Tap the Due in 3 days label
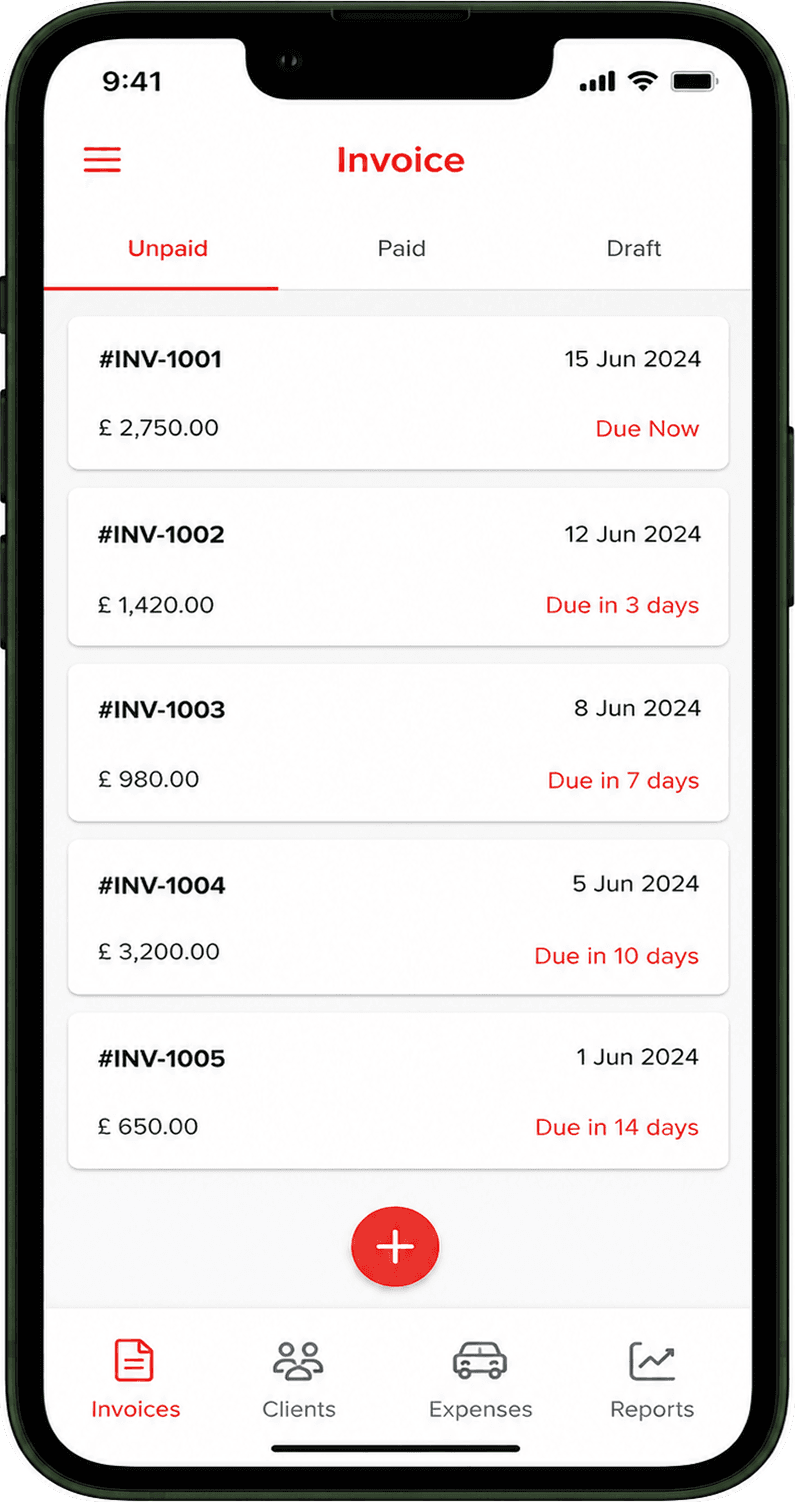Viewport: 795px width, 1502px height. click(622, 605)
